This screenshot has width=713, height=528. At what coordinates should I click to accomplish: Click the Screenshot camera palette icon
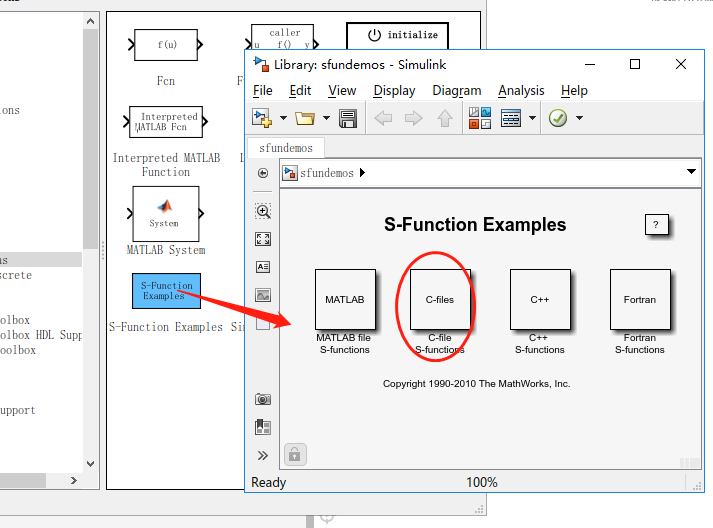click(263, 399)
